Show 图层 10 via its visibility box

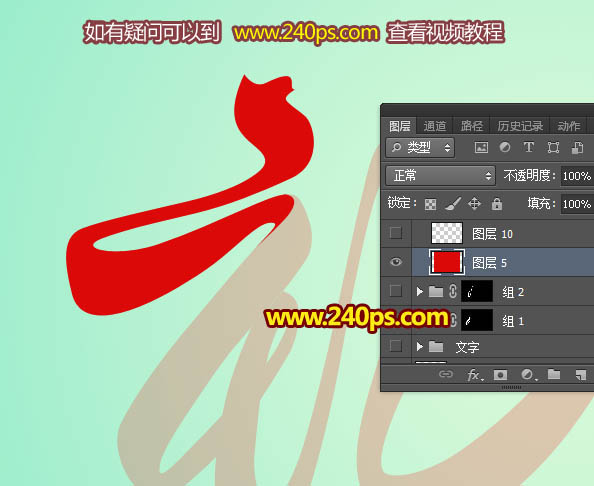(x=396, y=233)
